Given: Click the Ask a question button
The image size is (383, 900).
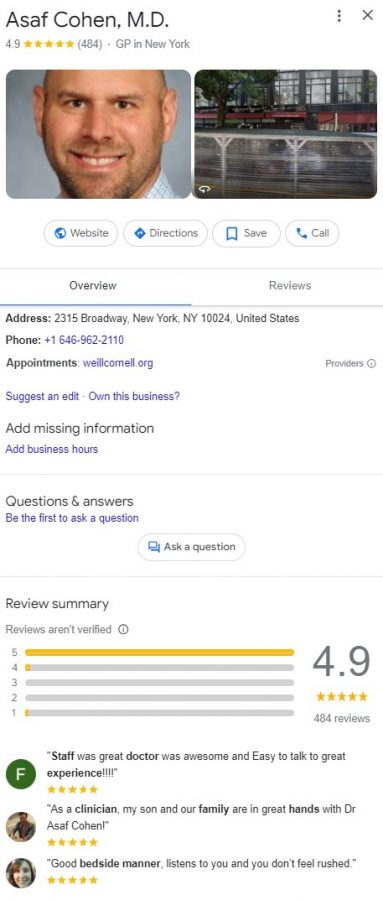Looking at the screenshot, I should click(x=191, y=547).
